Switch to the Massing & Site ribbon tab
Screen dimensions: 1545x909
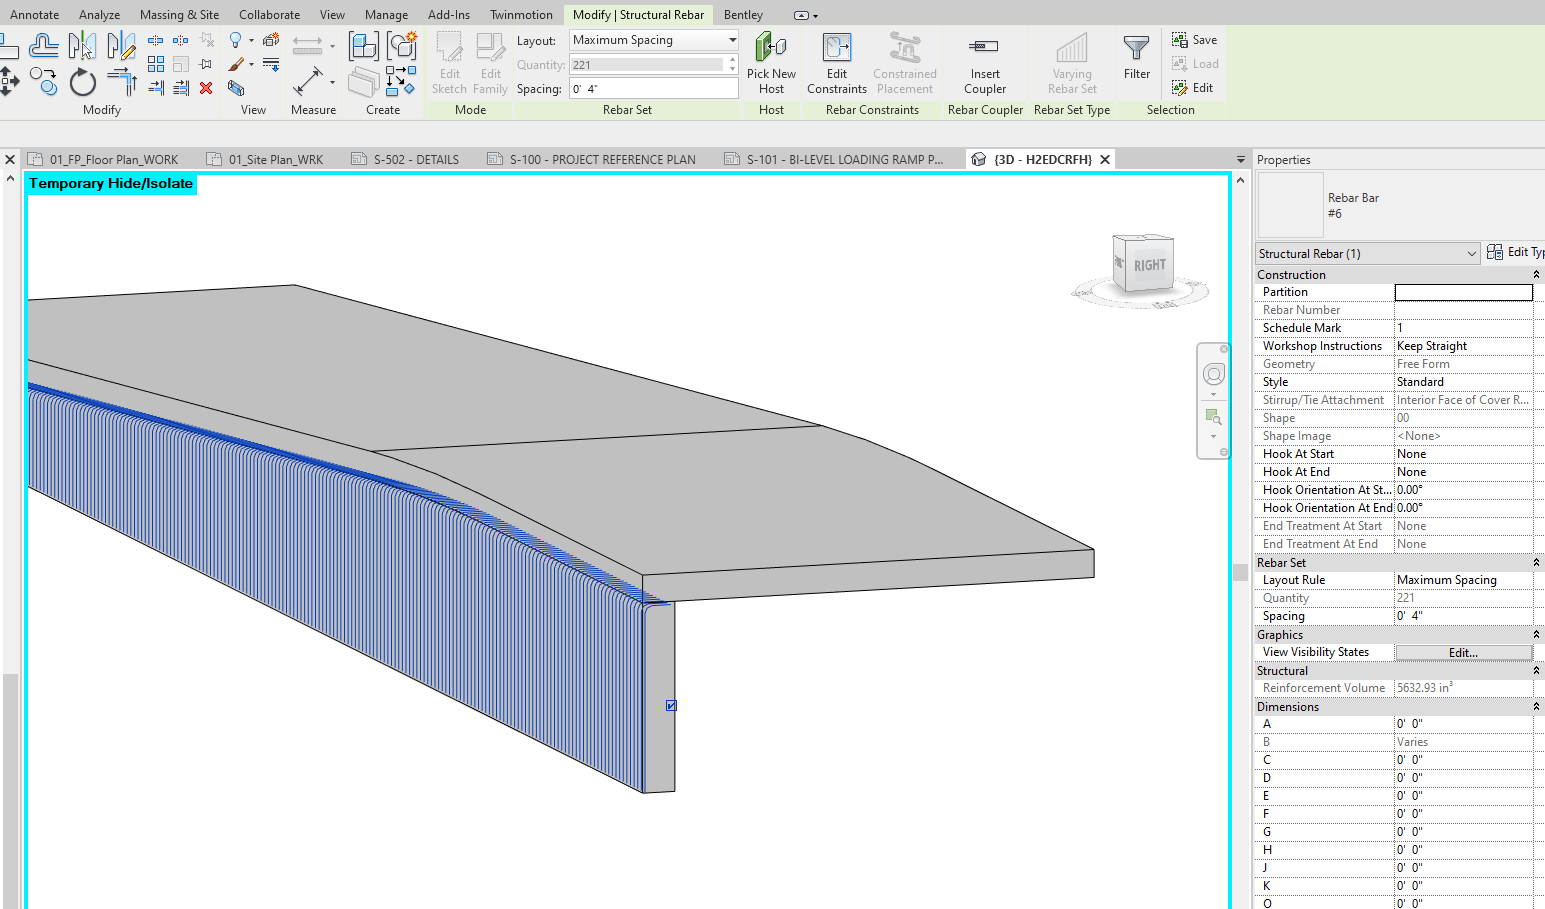179,14
